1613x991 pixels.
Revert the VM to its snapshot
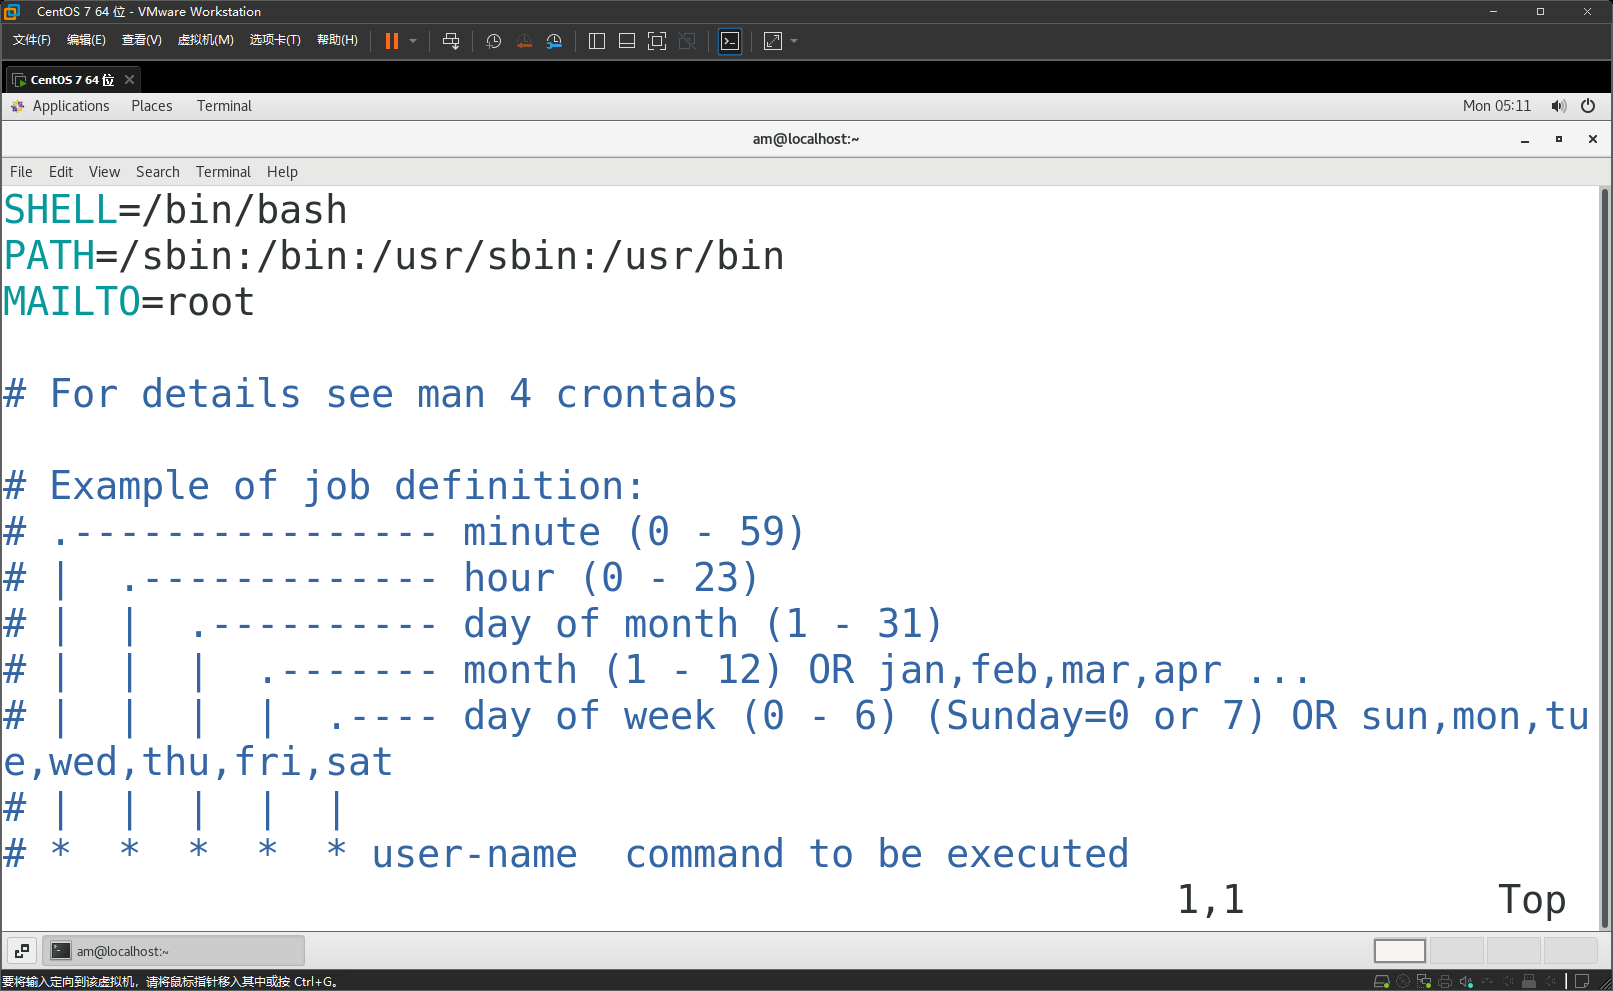pos(523,41)
